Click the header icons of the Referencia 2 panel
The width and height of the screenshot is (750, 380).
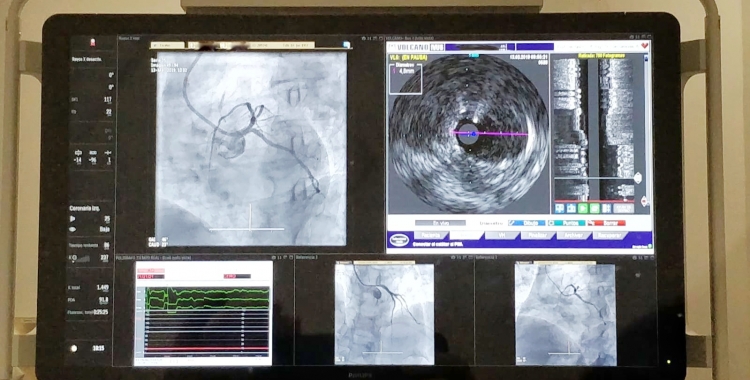pyautogui.click(x=462, y=257)
